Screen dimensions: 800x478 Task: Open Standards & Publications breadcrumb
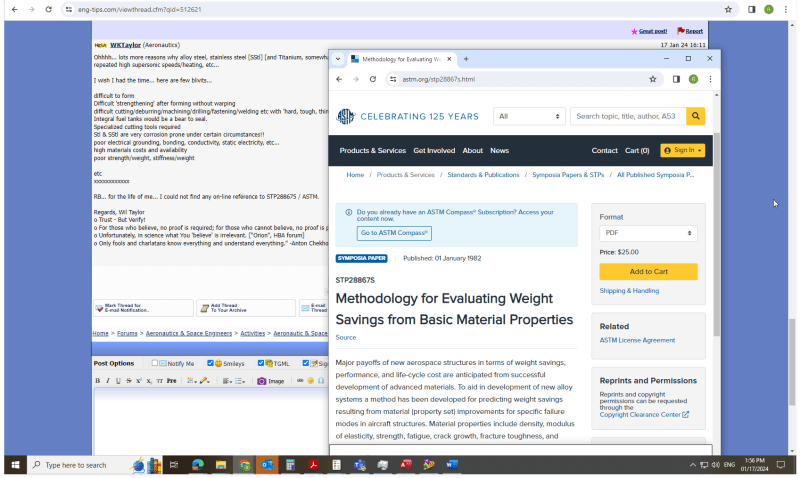[x=483, y=175]
